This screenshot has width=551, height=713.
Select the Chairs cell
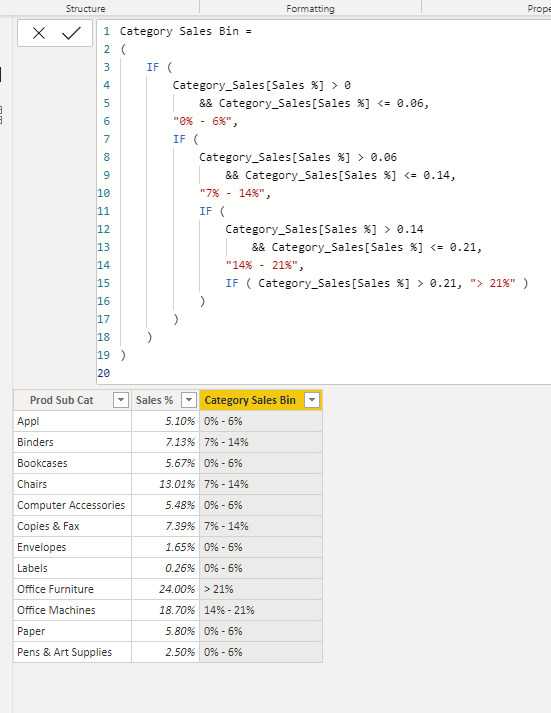[x=72, y=484]
